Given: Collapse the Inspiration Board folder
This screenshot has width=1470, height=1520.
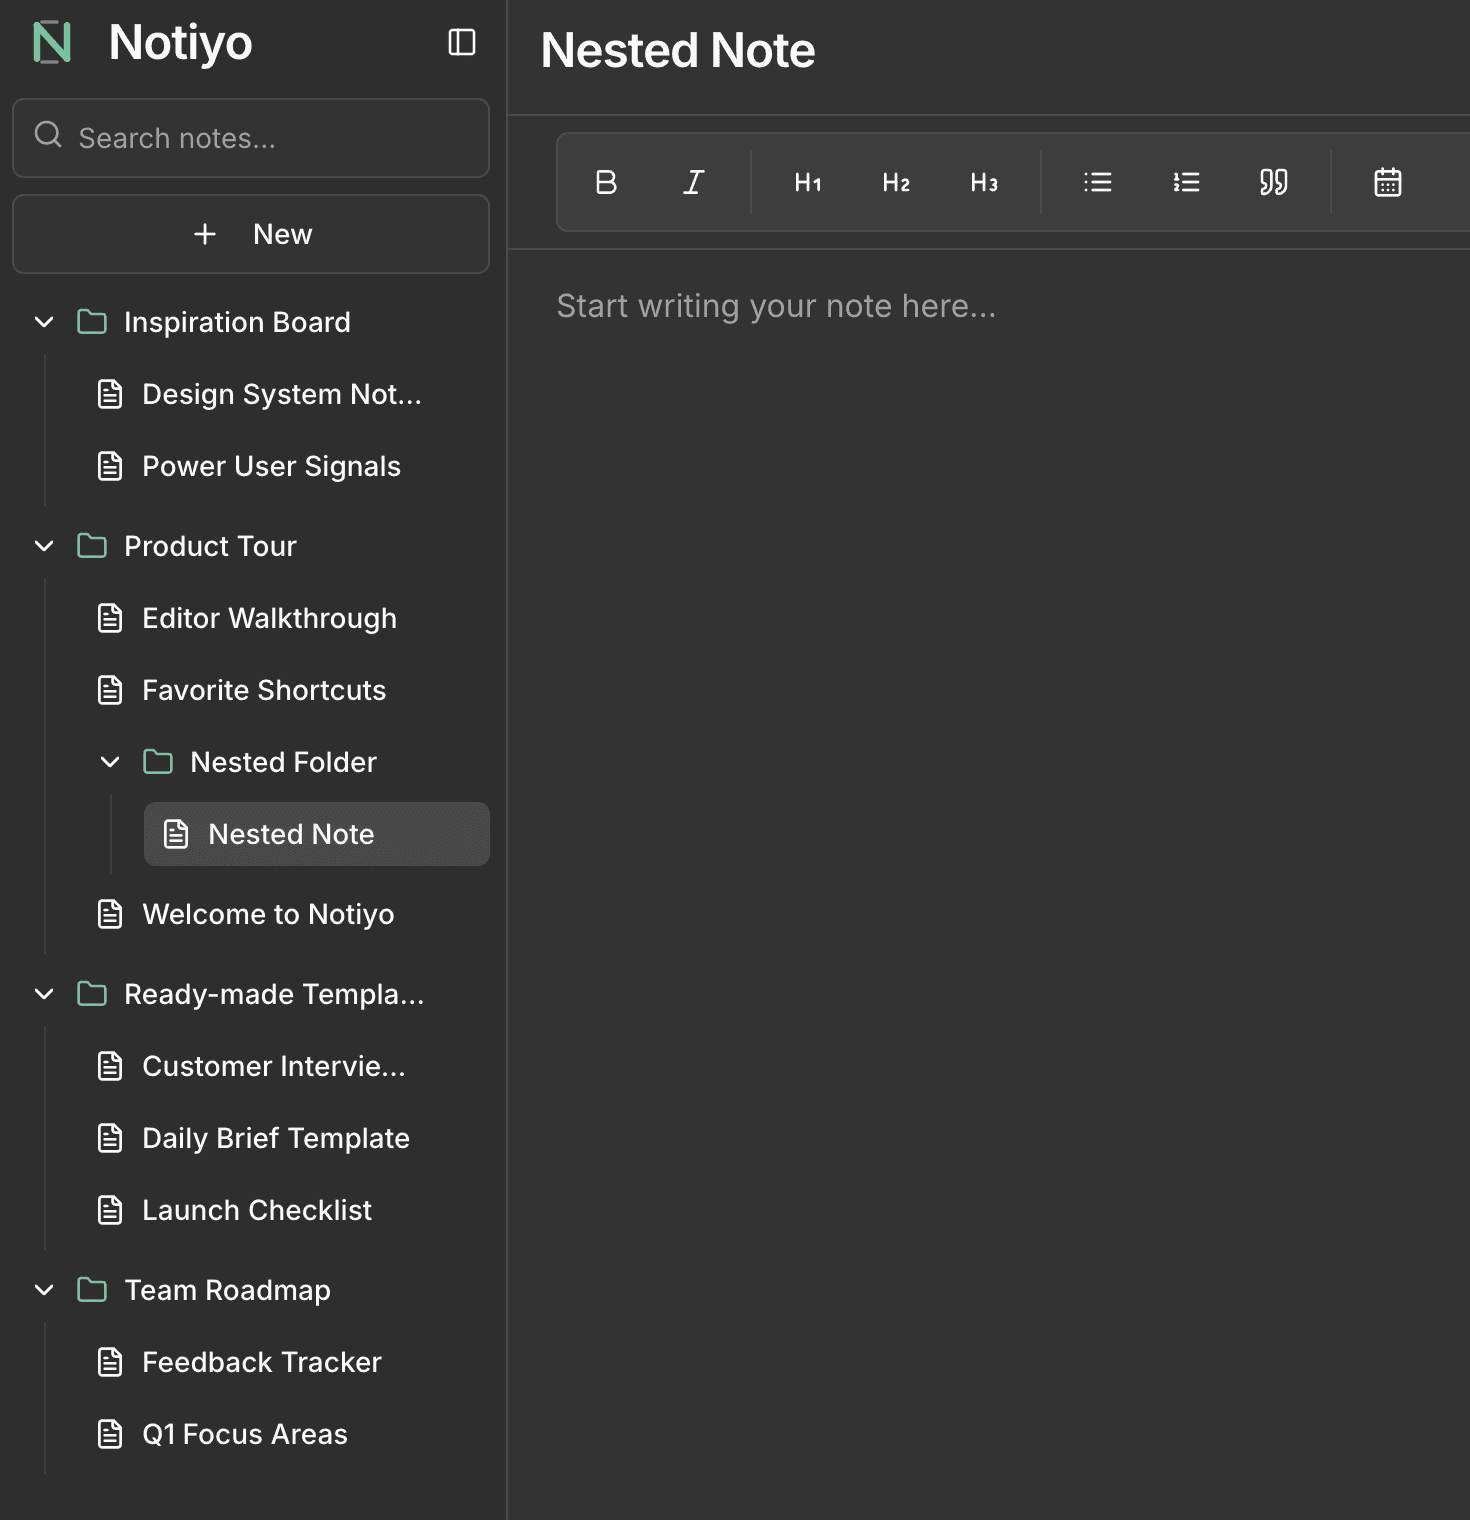Looking at the screenshot, I should [x=44, y=321].
